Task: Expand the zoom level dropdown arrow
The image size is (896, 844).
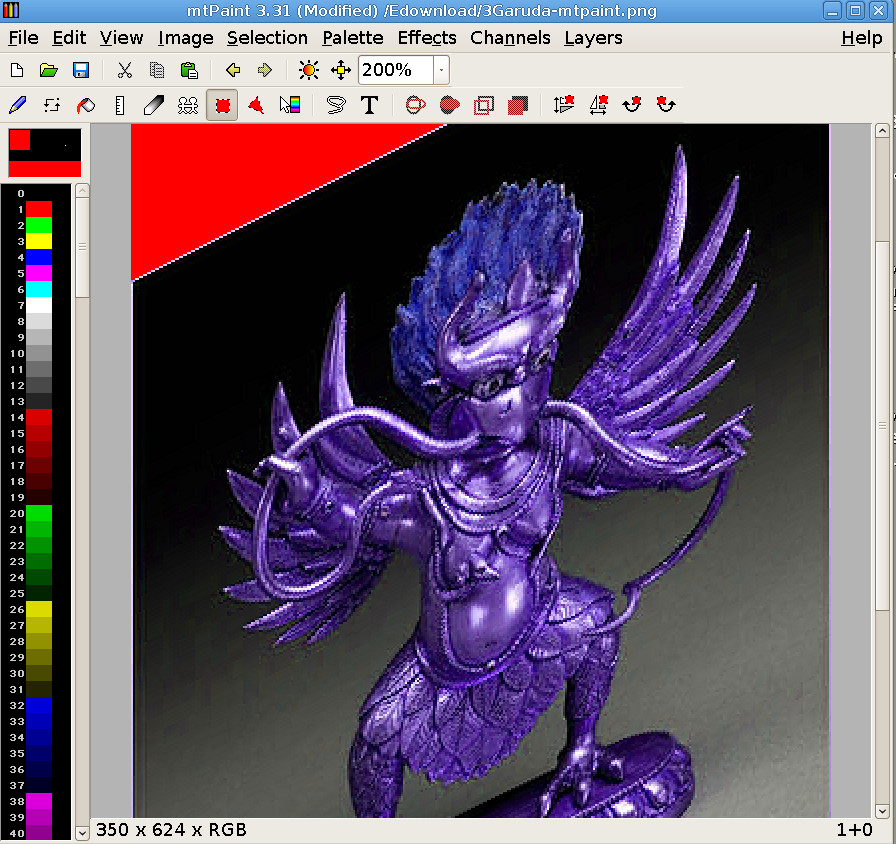Action: pos(441,70)
